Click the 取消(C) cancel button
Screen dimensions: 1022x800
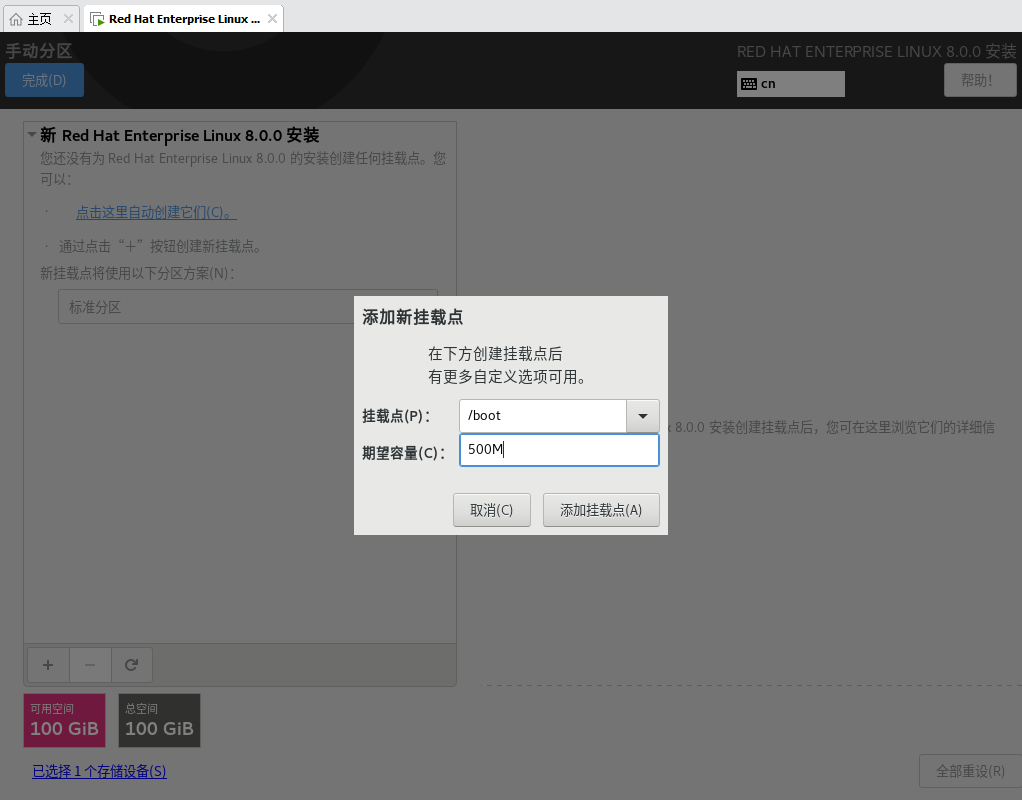pos(491,510)
